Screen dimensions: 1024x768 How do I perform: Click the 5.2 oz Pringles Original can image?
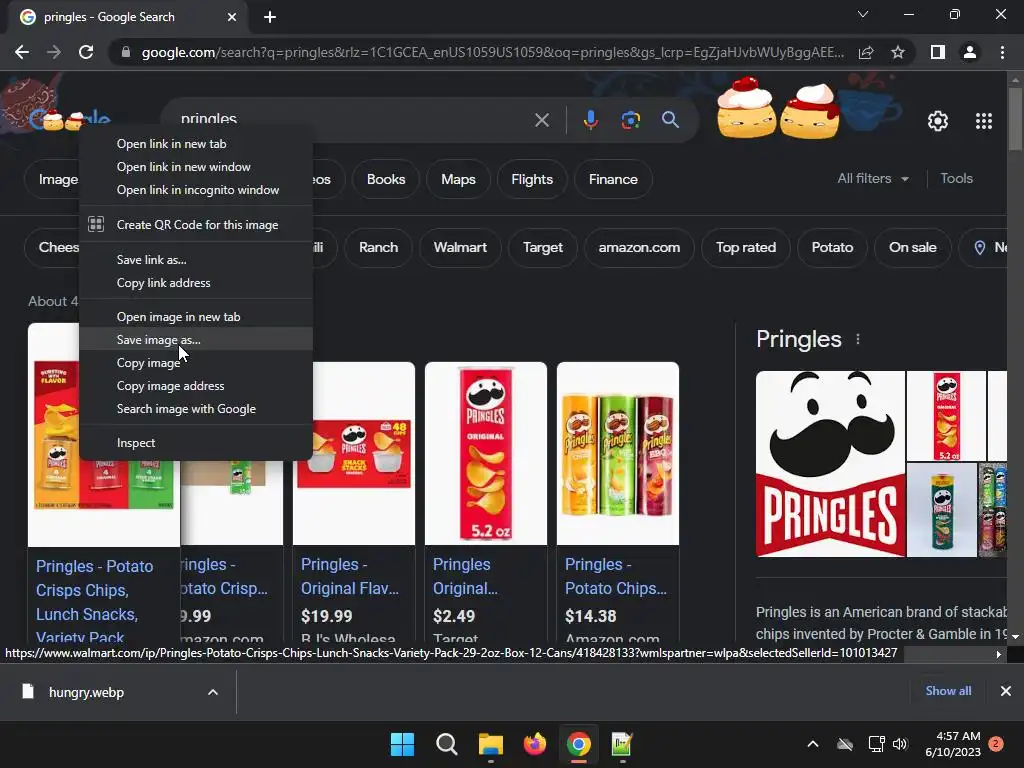tap(485, 453)
